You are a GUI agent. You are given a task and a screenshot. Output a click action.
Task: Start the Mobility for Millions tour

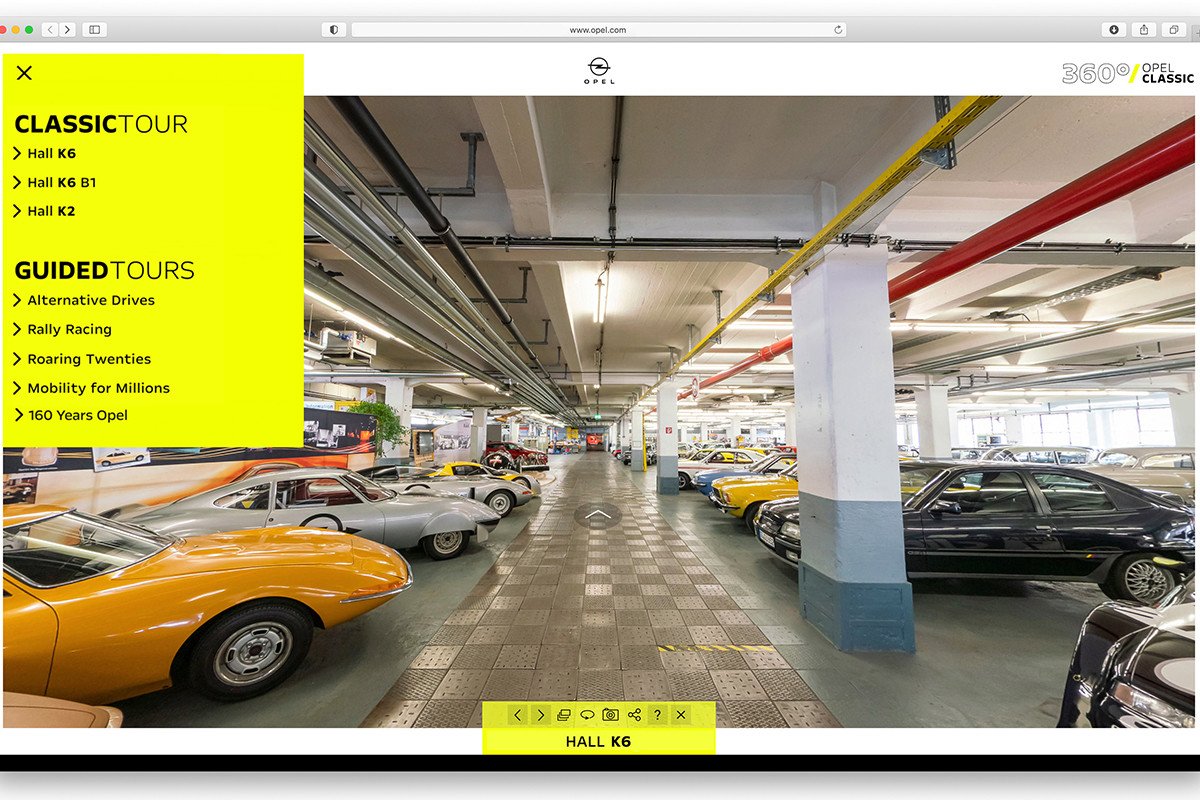coord(91,388)
